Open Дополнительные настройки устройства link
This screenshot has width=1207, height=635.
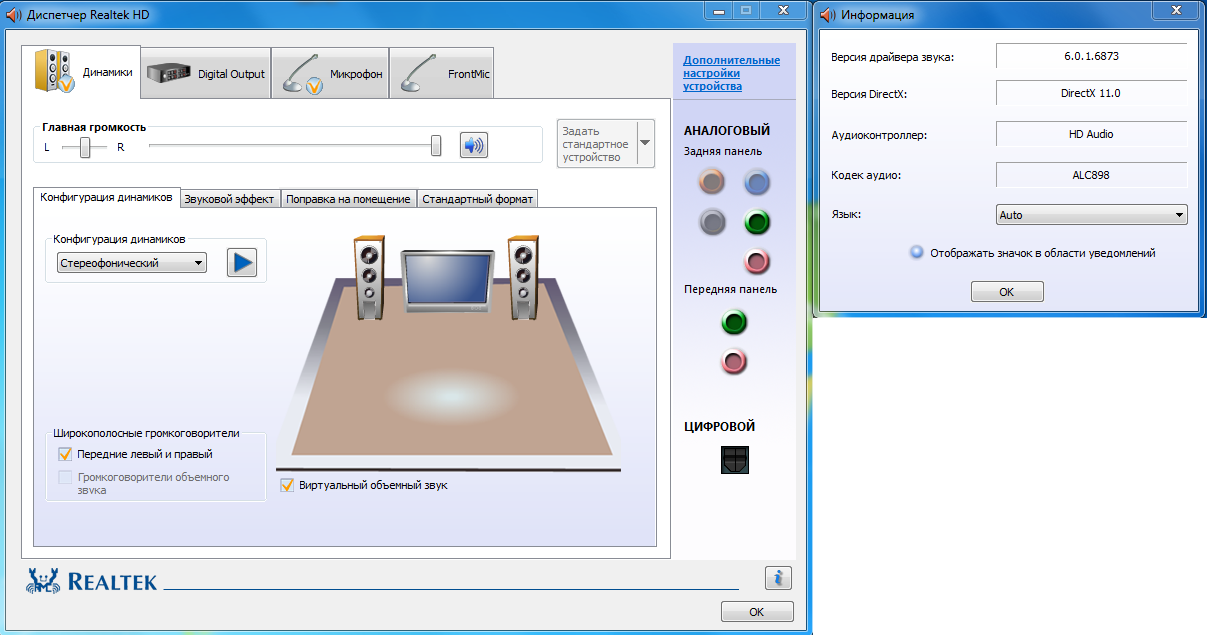point(731,73)
